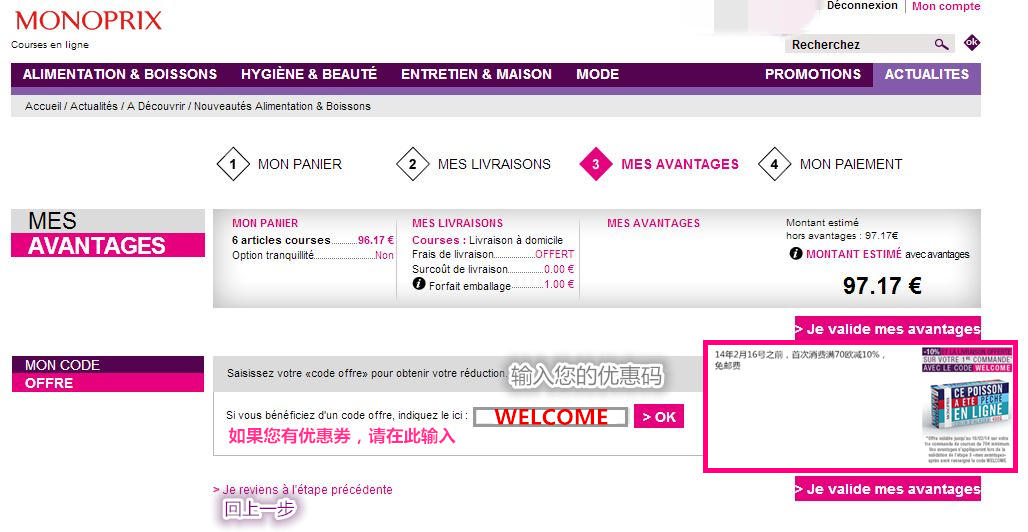Click the step 4 diamond icon
1028x532 pixels.
click(774, 164)
